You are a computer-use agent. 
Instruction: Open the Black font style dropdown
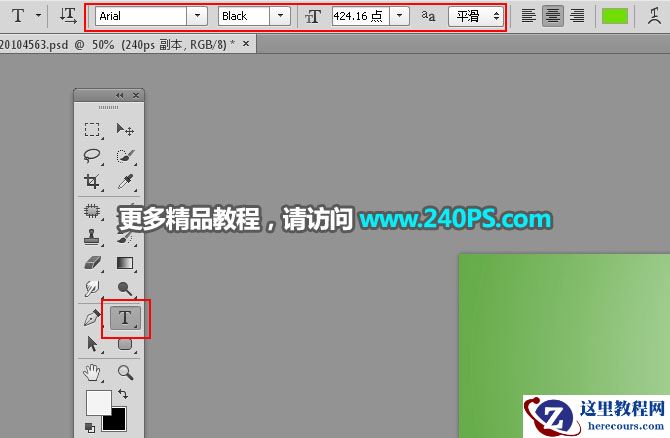coord(280,16)
